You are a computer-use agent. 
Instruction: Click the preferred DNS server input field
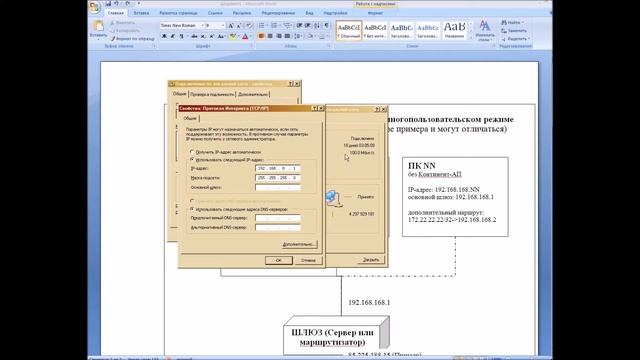click(278, 218)
